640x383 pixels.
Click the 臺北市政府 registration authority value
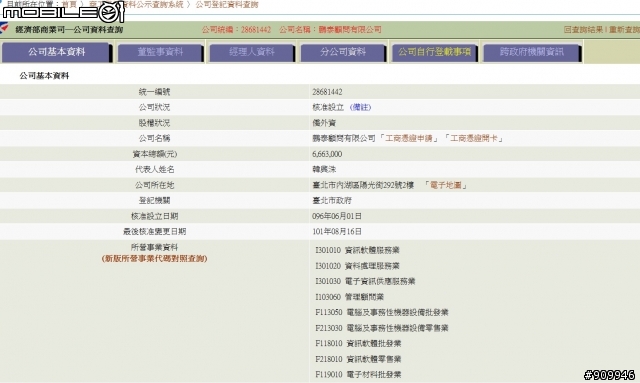click(x=332, y=200)
